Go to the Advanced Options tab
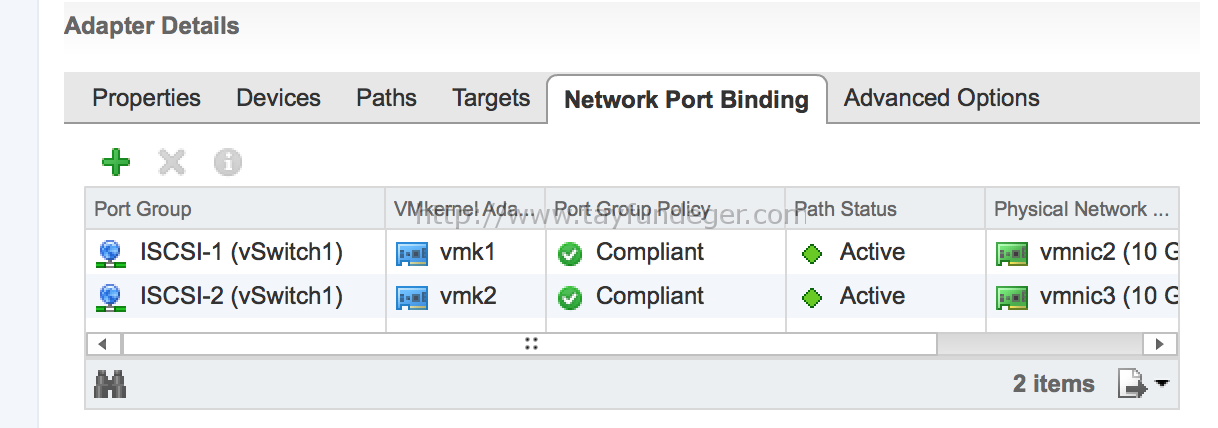Screen dimensions: 1218x428 tap(942, 98)
